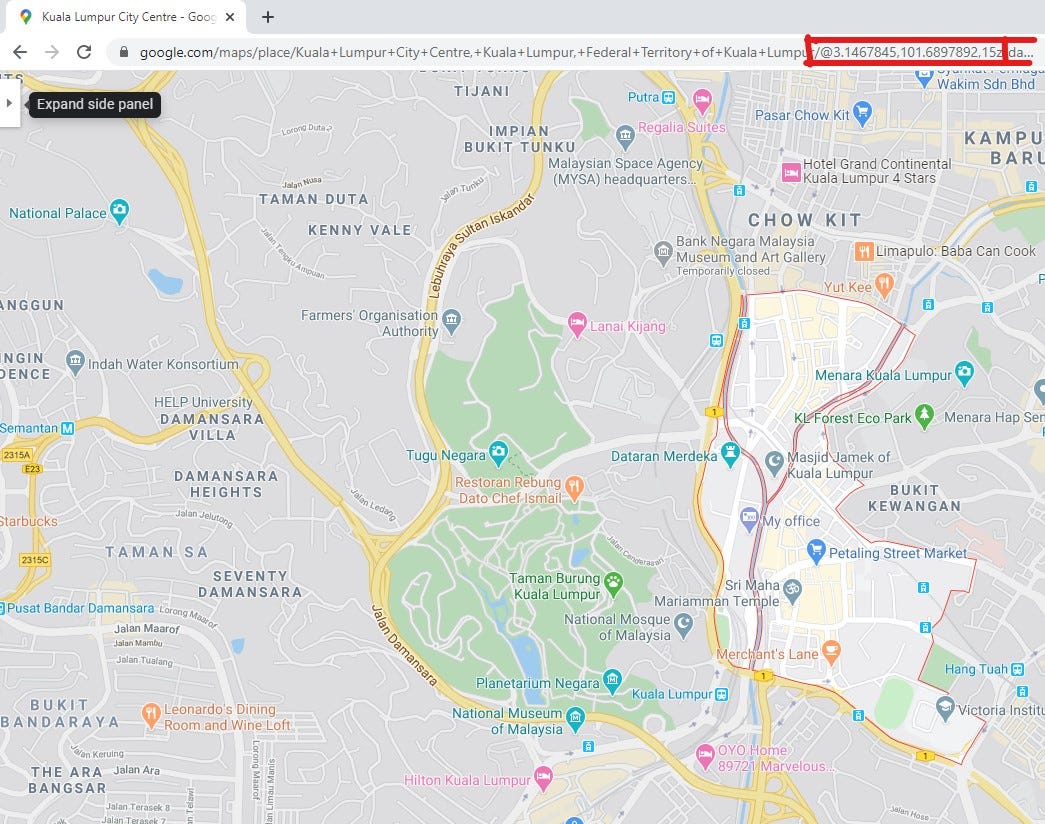Image resolution: width=1045 pixels, height=824 pixels.
Task: Select the Sri Maha Mariamman Temple marker
Action: tap(792, 590)
